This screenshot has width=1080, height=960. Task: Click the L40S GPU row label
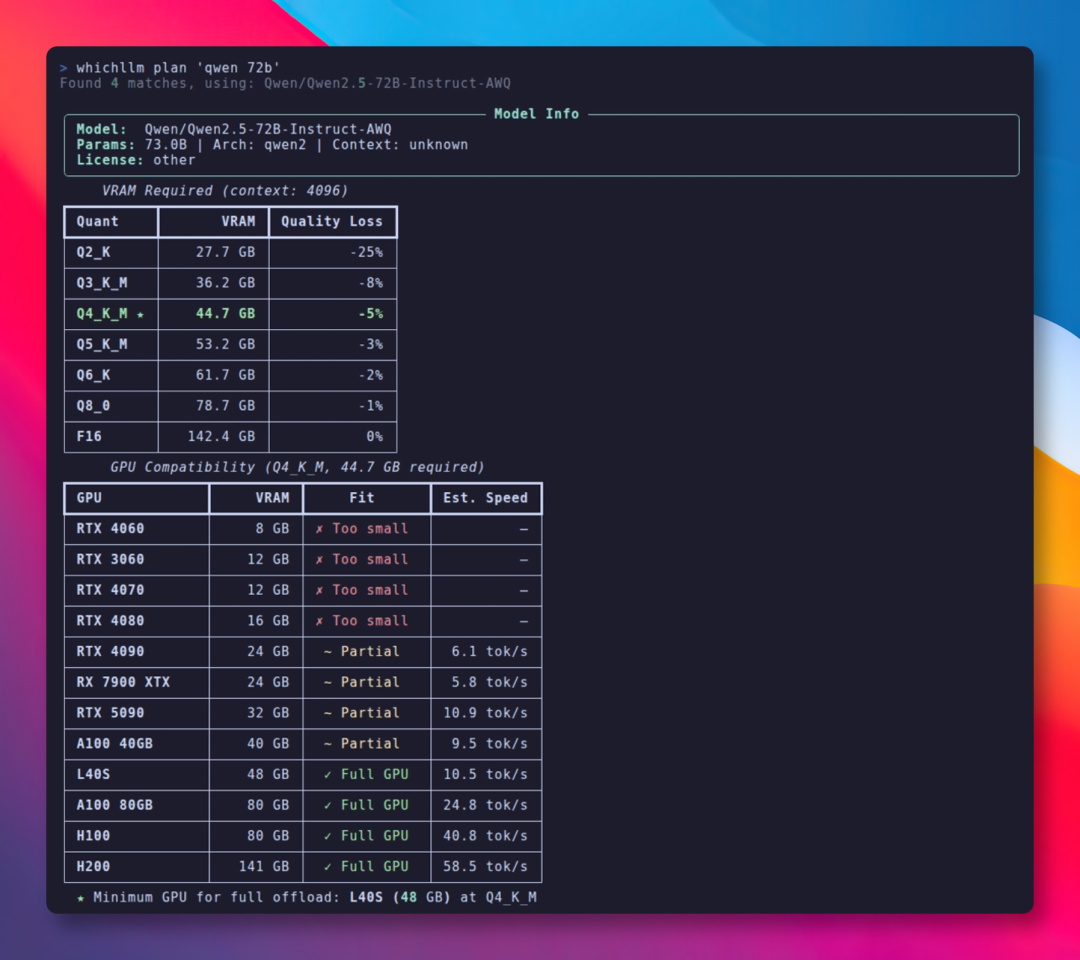pyautogui.click(x=93, y=775)
